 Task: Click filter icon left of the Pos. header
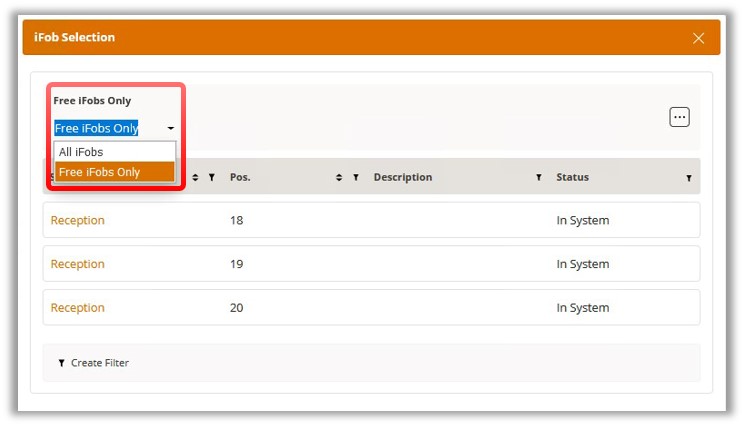(x=212, y=177)
